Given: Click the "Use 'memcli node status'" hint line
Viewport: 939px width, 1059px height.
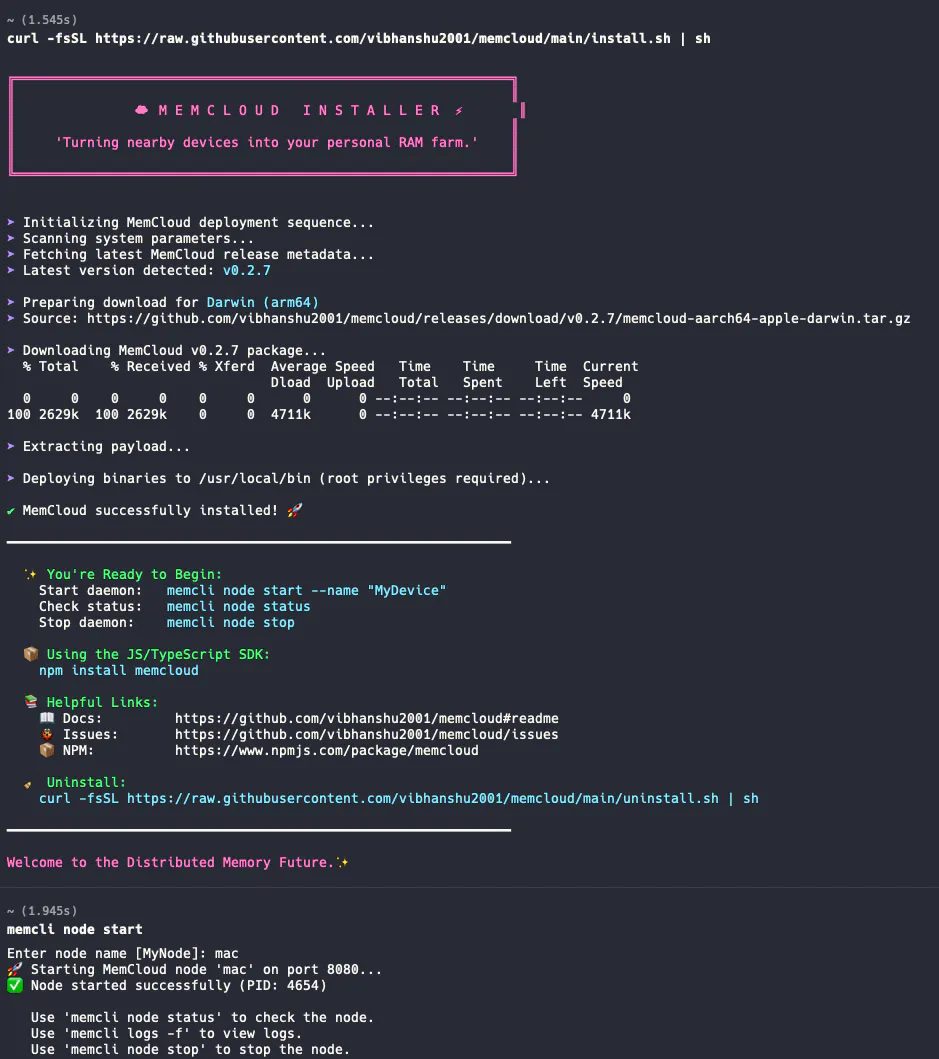Looking at the screenshot, I should 202,1017.
